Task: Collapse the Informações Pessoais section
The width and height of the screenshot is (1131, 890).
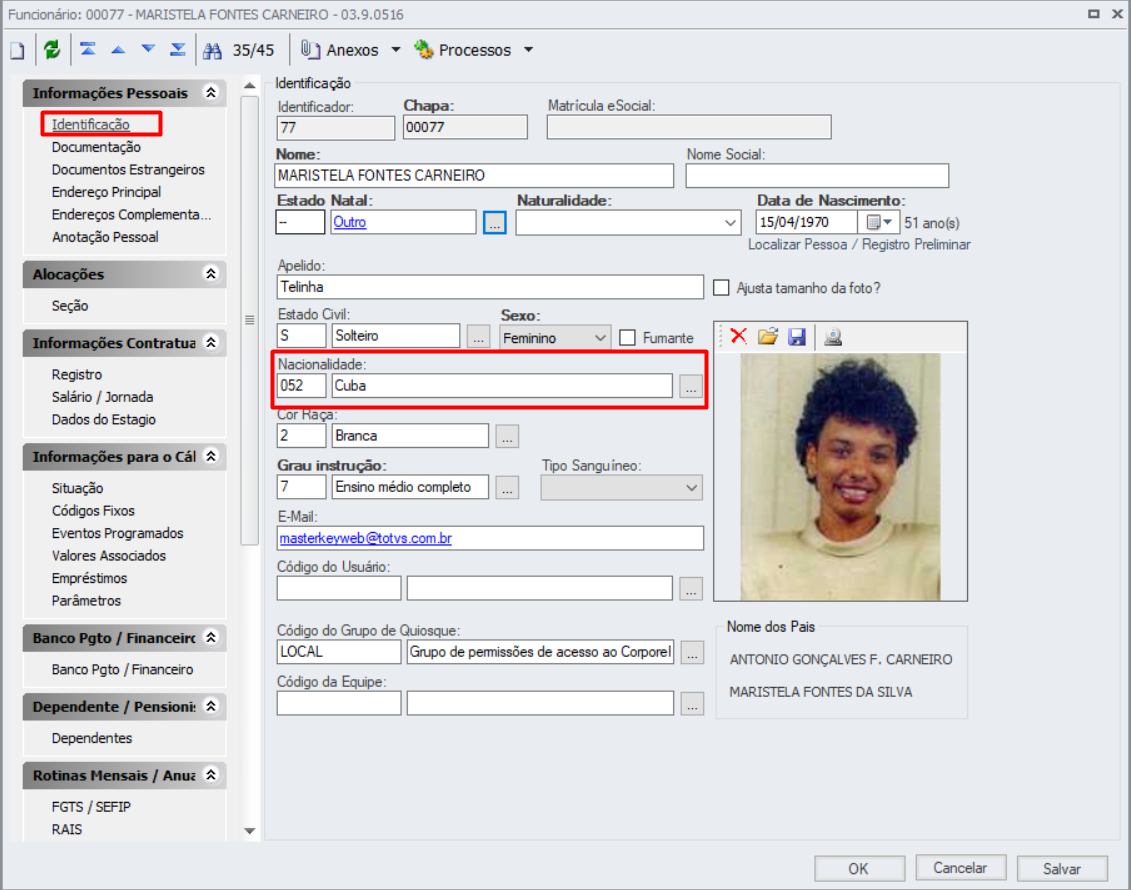Action: [211, 92]
